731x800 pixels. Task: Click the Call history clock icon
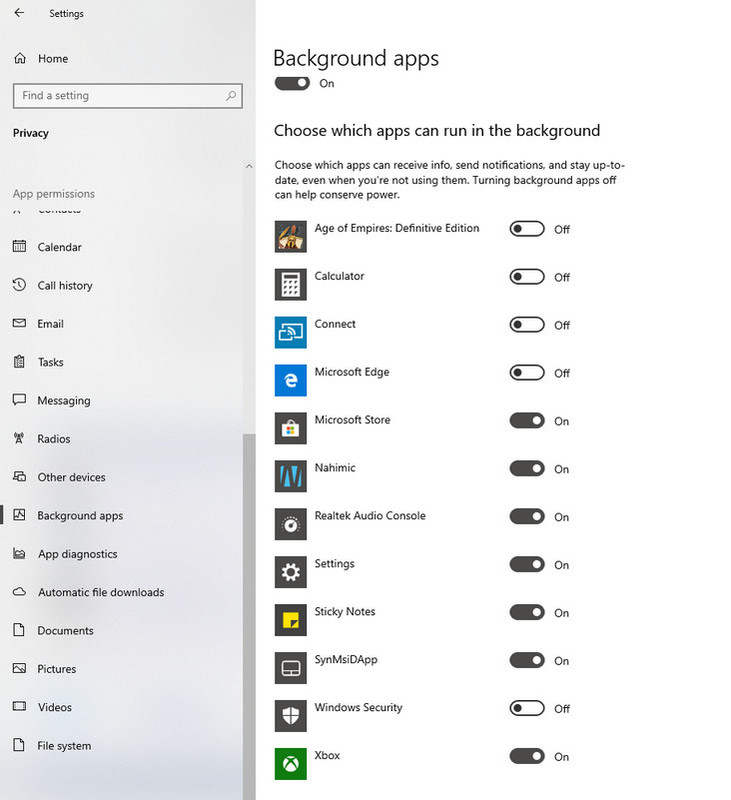pyautogui.click(x=19, y=285)
